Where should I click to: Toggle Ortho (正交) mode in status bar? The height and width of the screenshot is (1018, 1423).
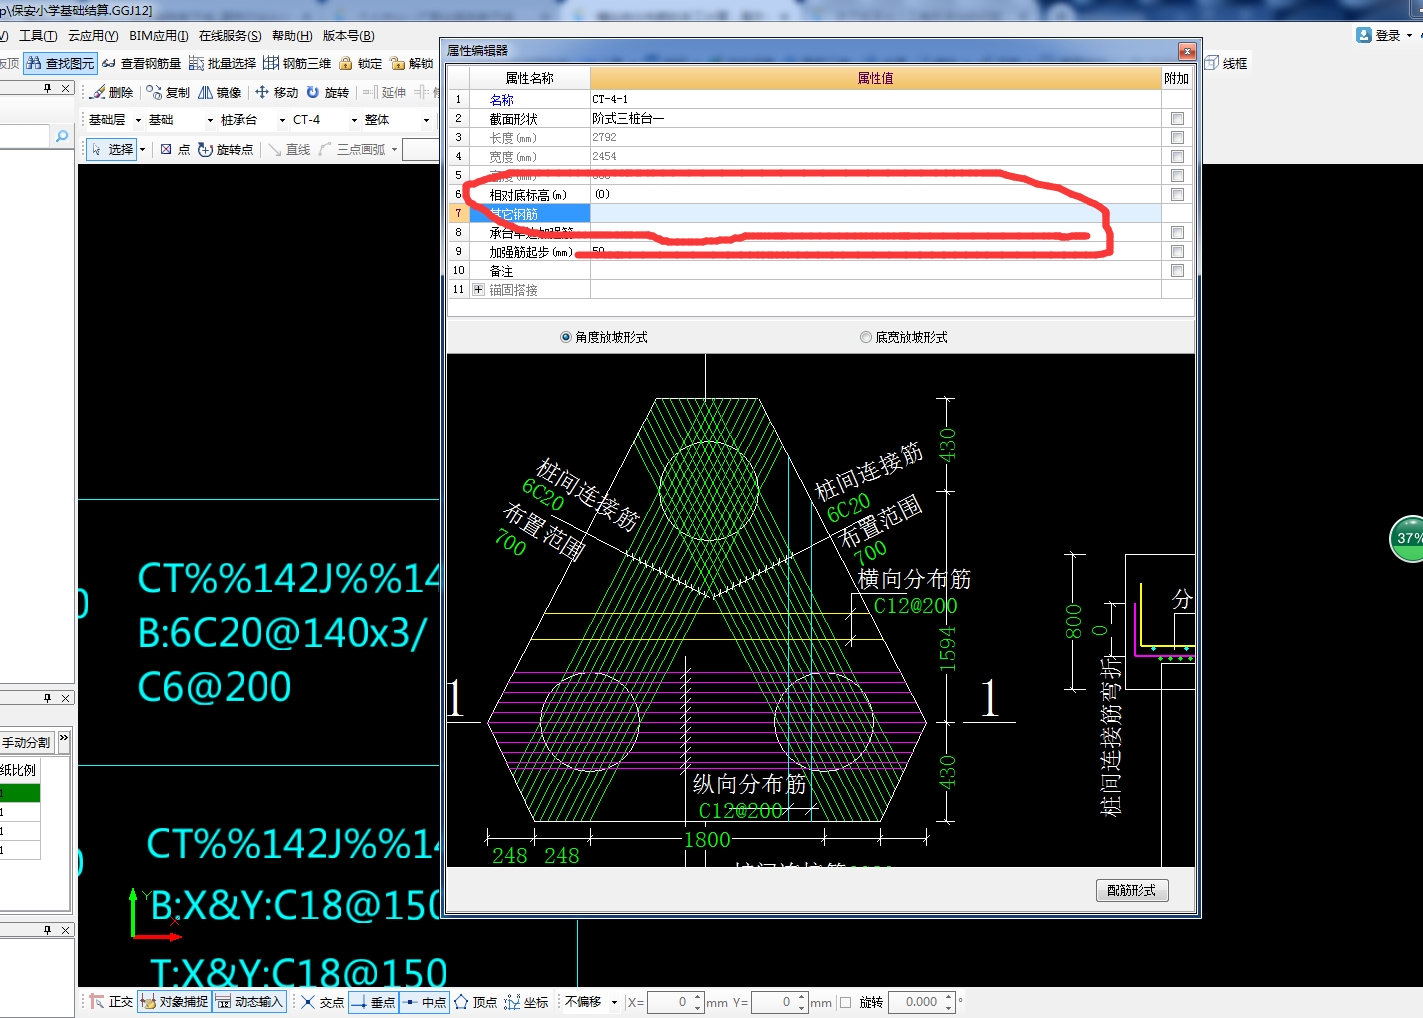point(111,1001)
